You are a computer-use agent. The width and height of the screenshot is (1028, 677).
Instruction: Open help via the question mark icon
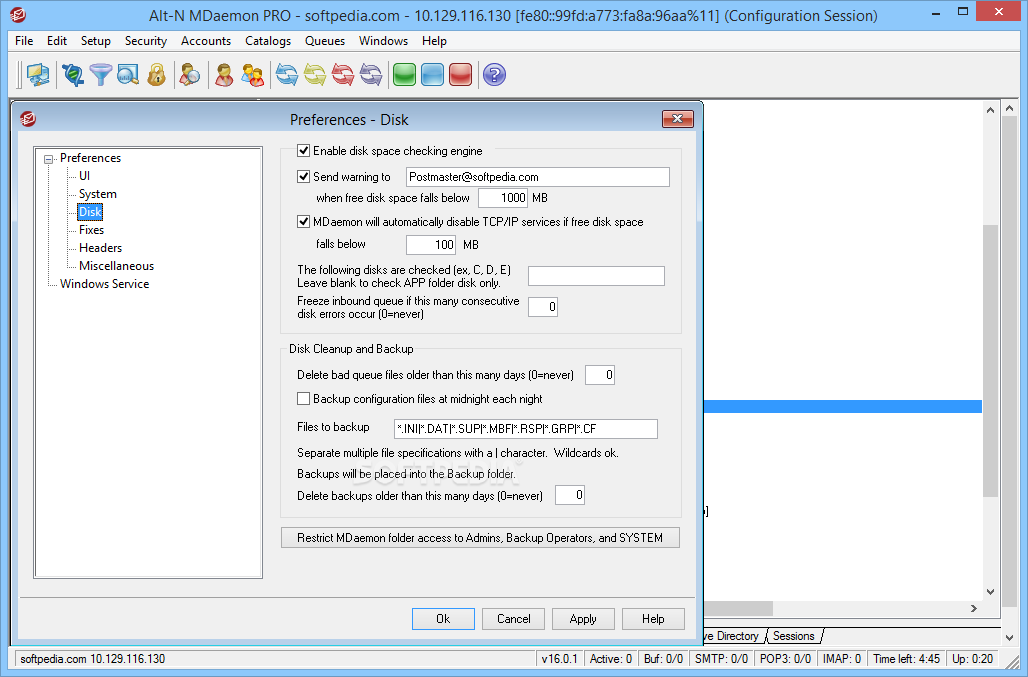pyautogui.click(x=494, y=75)
